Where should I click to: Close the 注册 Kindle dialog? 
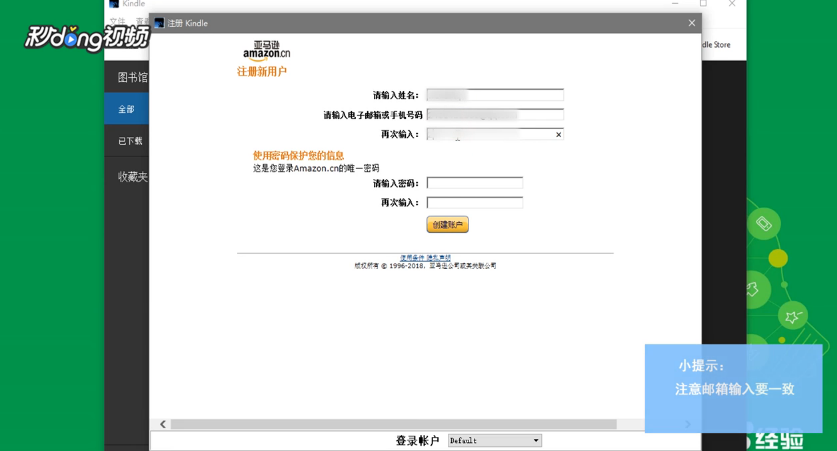coord(692,23)
